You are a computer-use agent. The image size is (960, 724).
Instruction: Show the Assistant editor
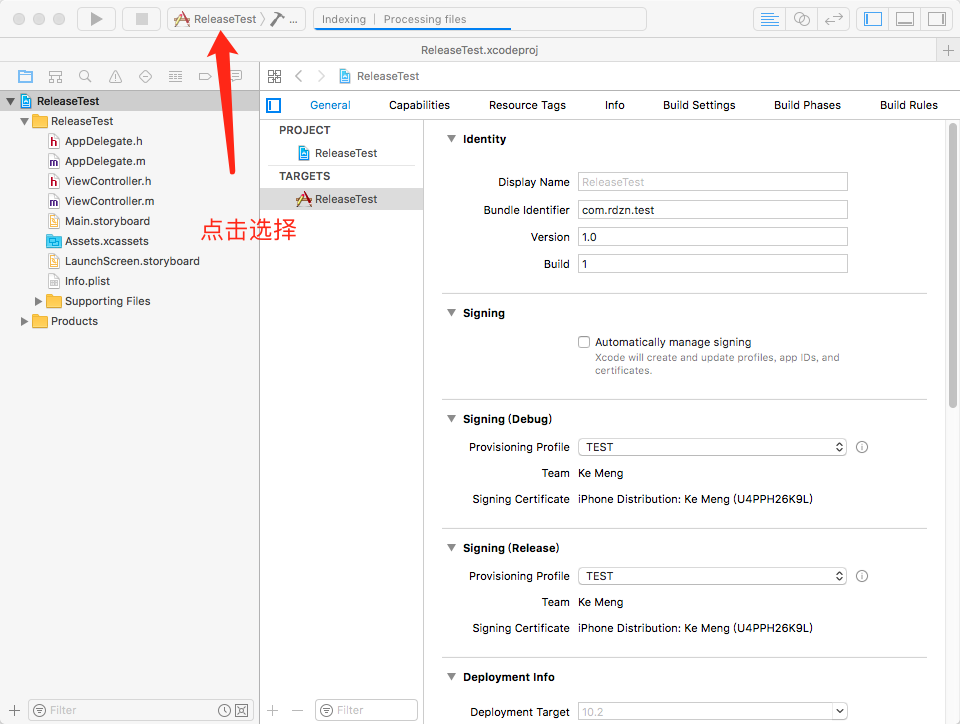pos(801,19)
